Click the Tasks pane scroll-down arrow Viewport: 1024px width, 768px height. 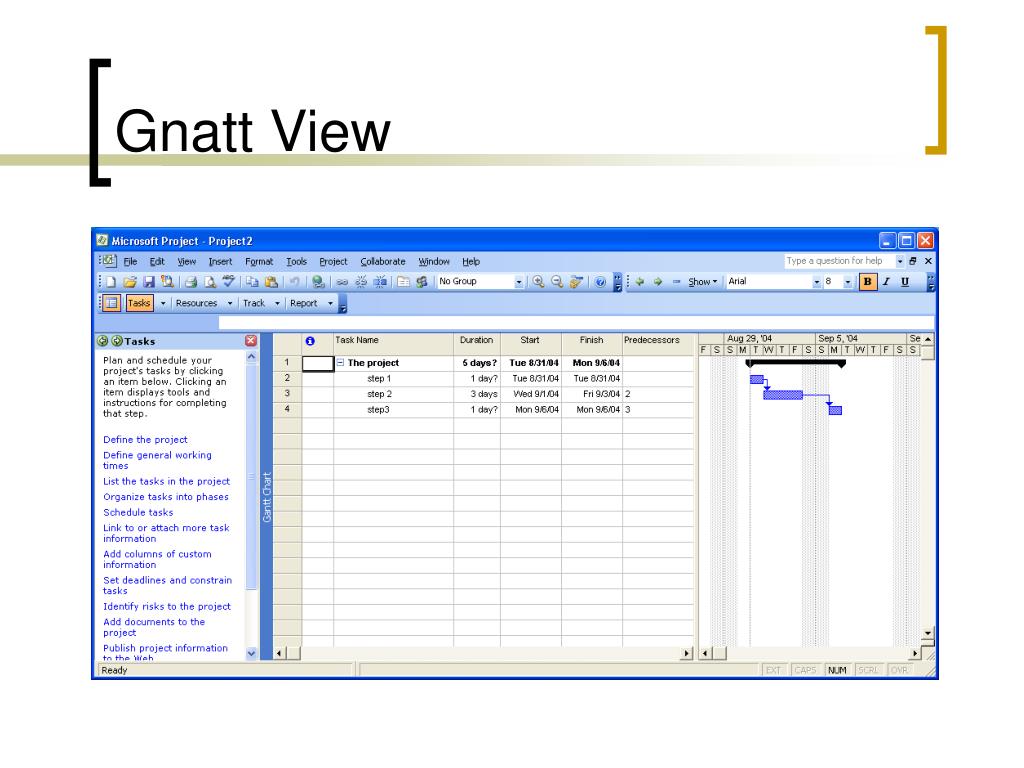click(251, 653)
